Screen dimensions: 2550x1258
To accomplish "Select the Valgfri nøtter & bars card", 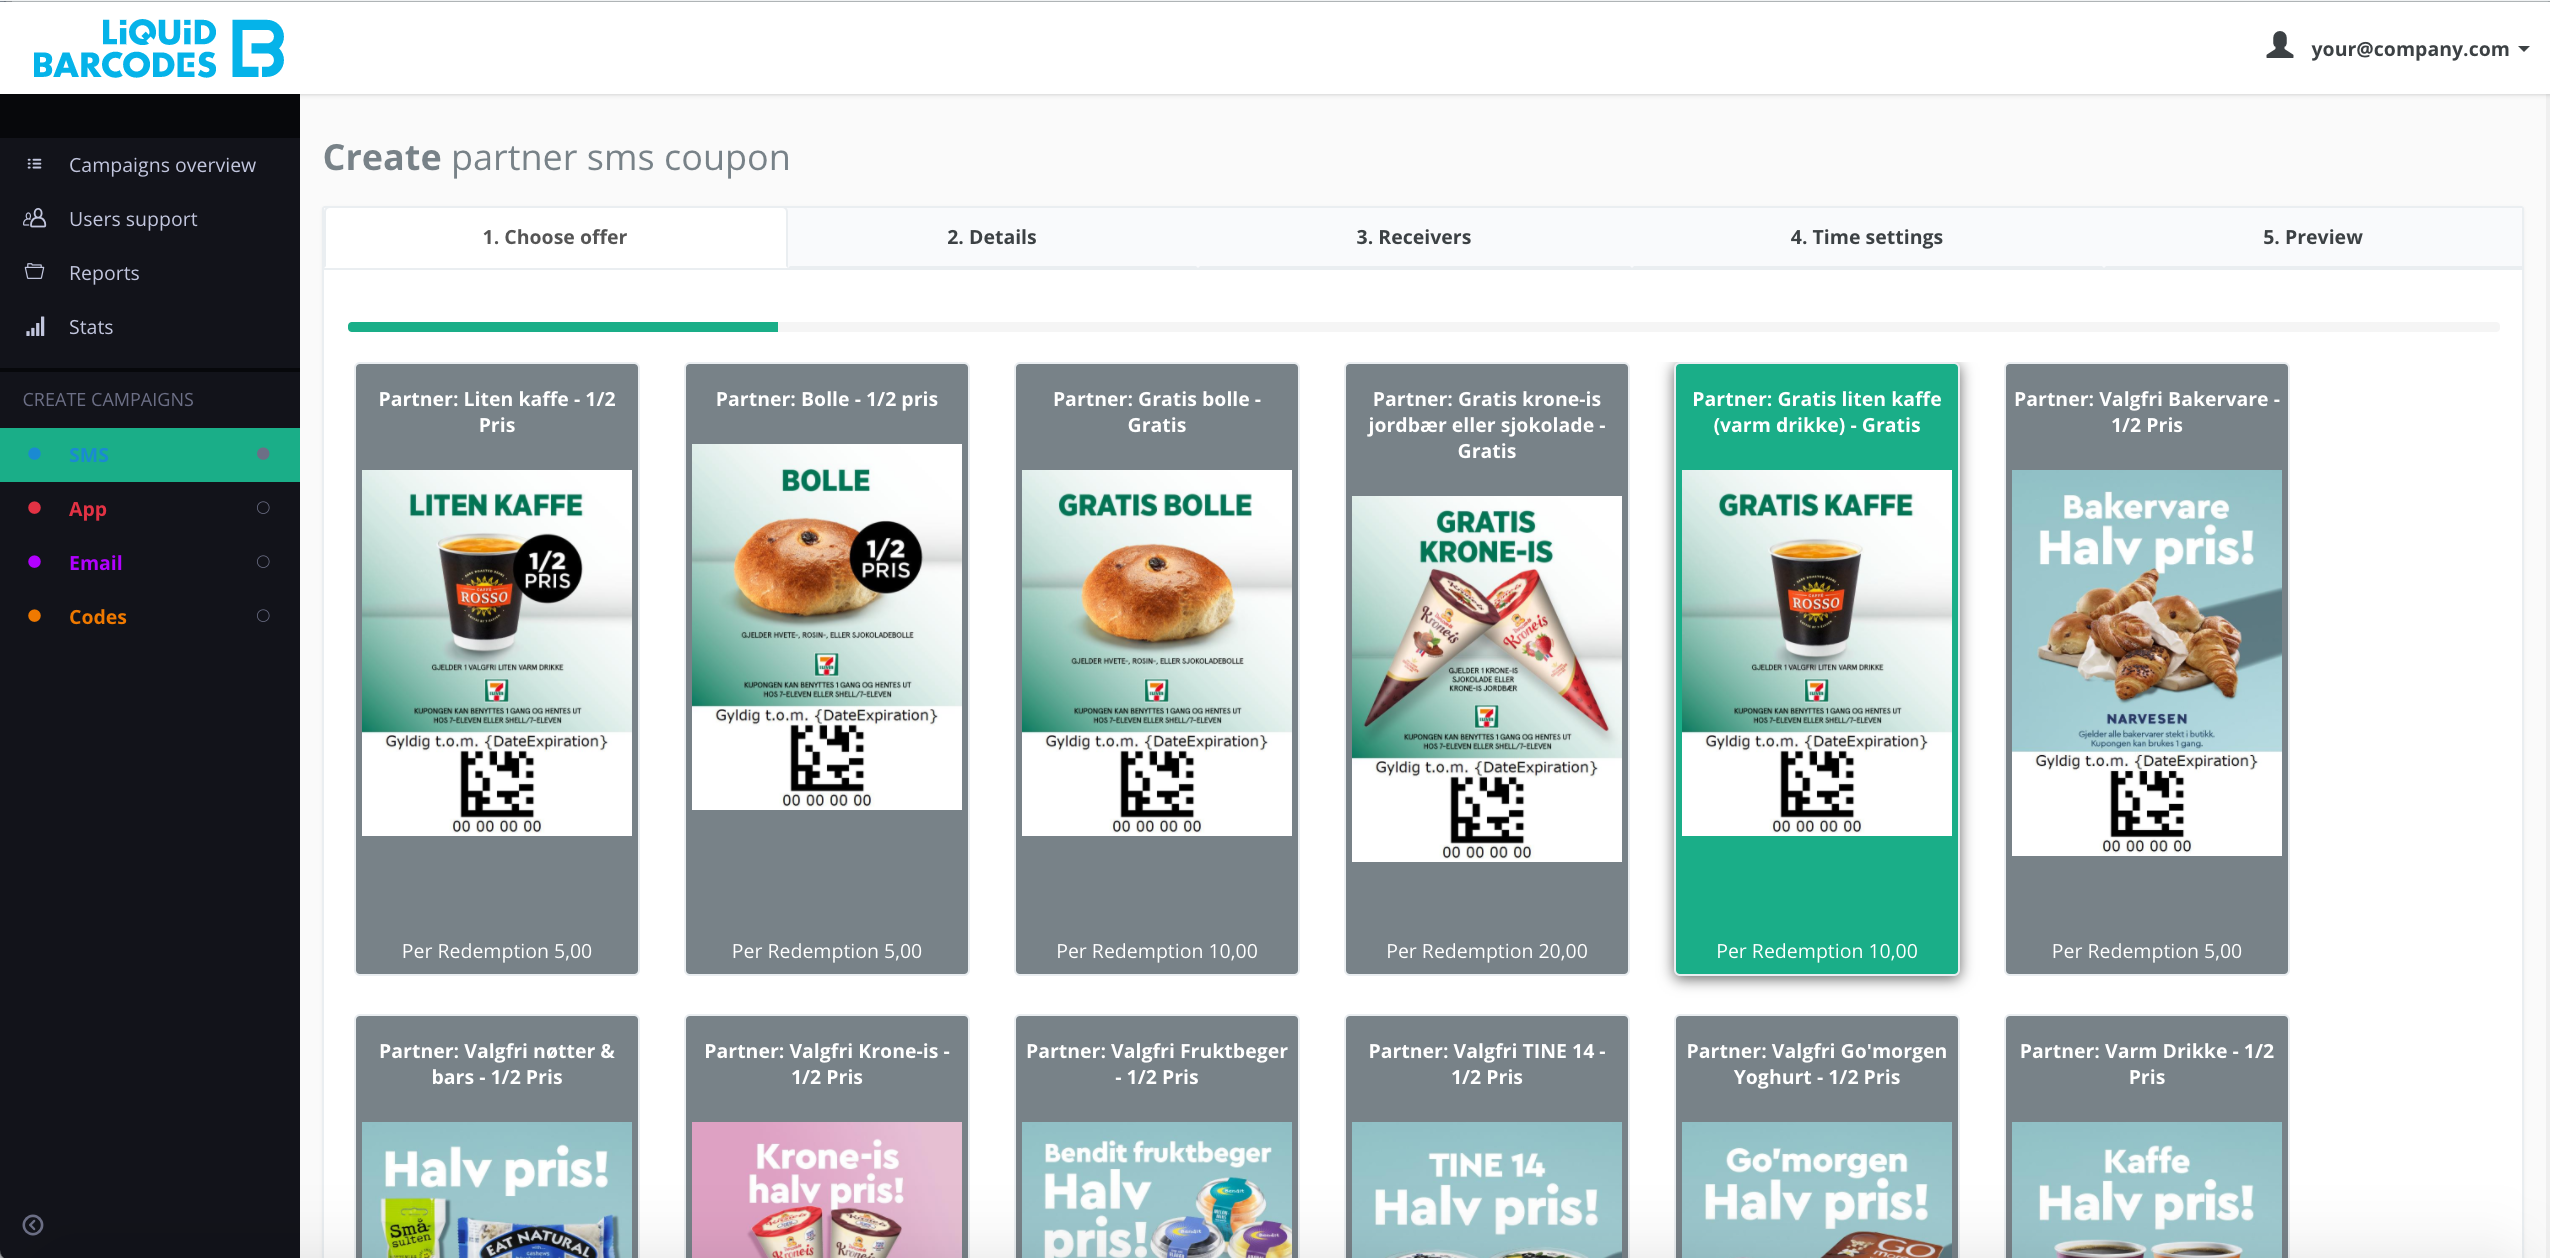I will point(497,1137).
